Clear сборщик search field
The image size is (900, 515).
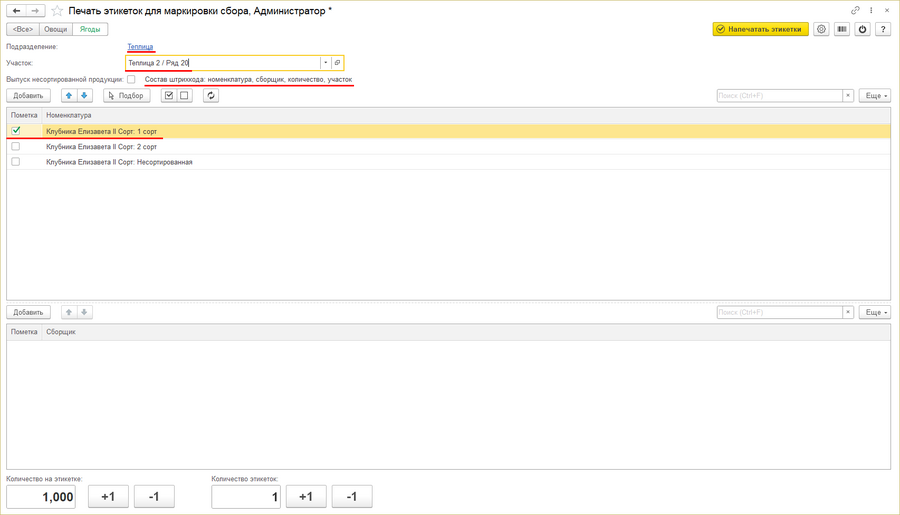[x=848, y=312]
